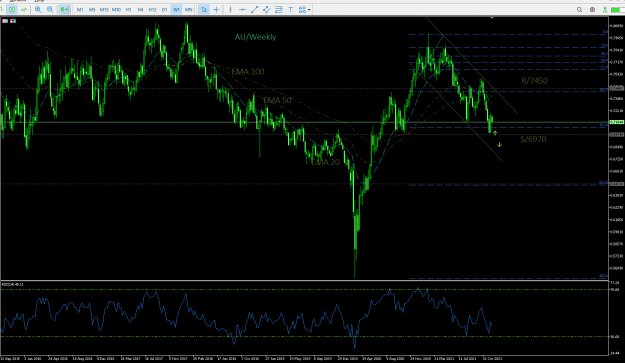Activate the crosshair tool
The width and height of the screenshot is (625, 363).
point(216,9)
